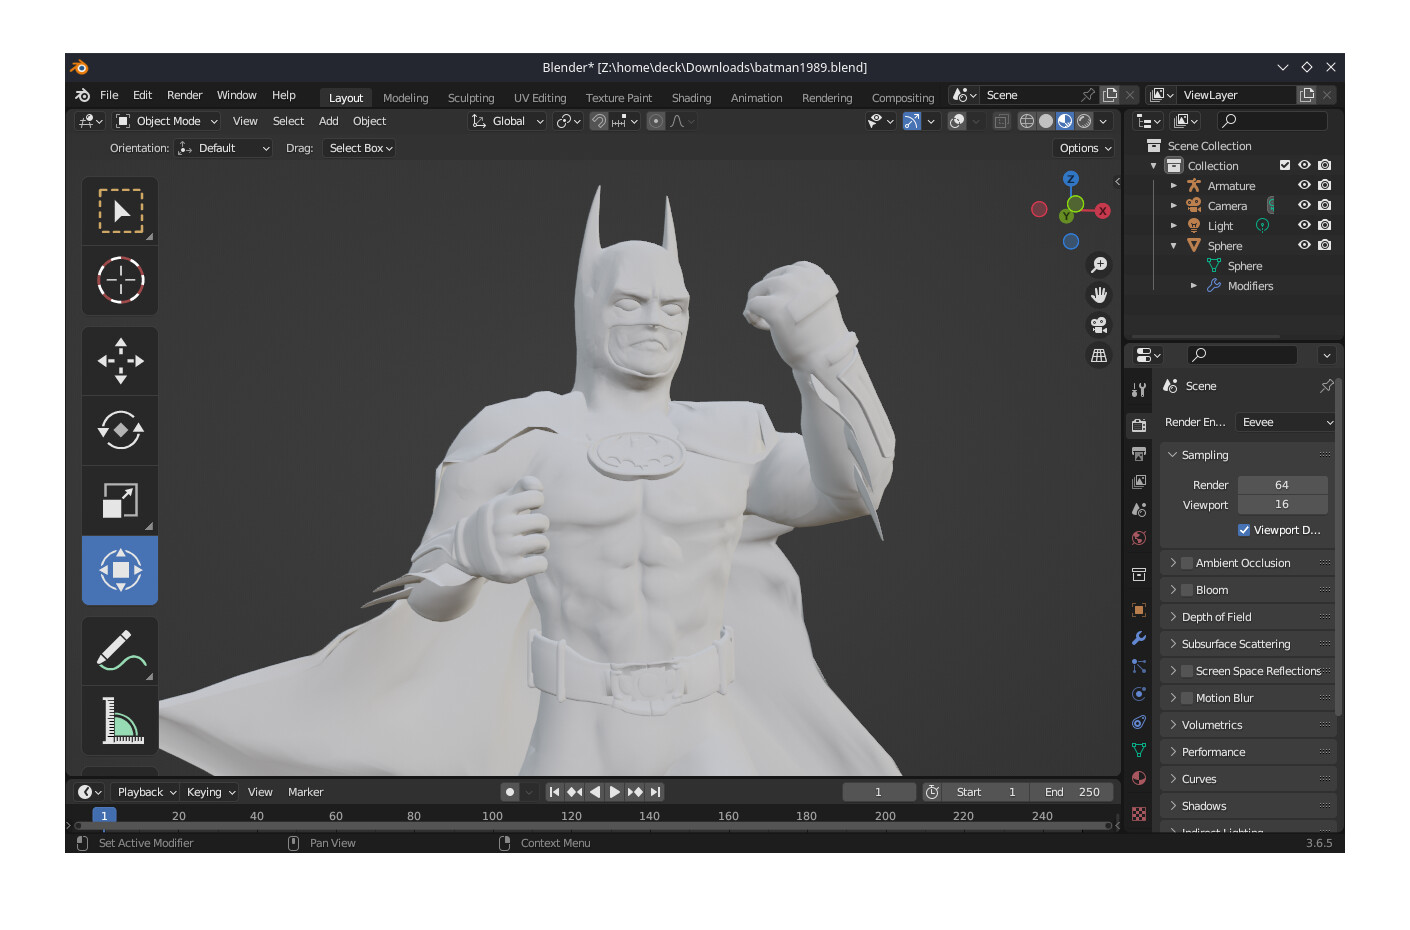Viewport: 1410px width, 930px height.
Task: Open the Modifiers wrench properties tab
Action: click(x=1139, y=638)
